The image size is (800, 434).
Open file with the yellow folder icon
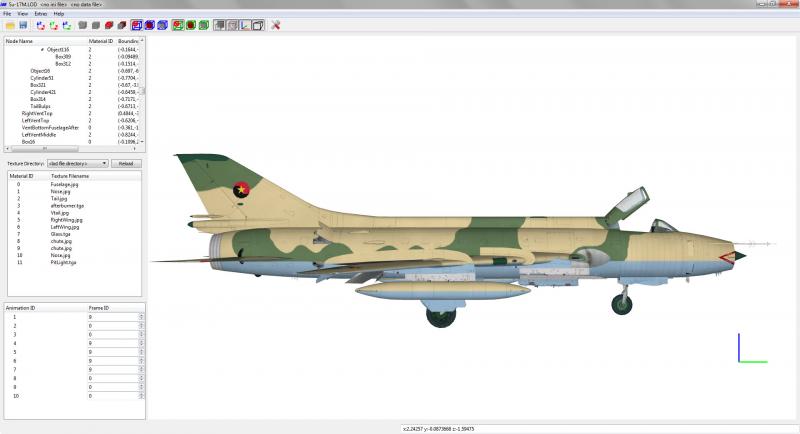point(10,25)
